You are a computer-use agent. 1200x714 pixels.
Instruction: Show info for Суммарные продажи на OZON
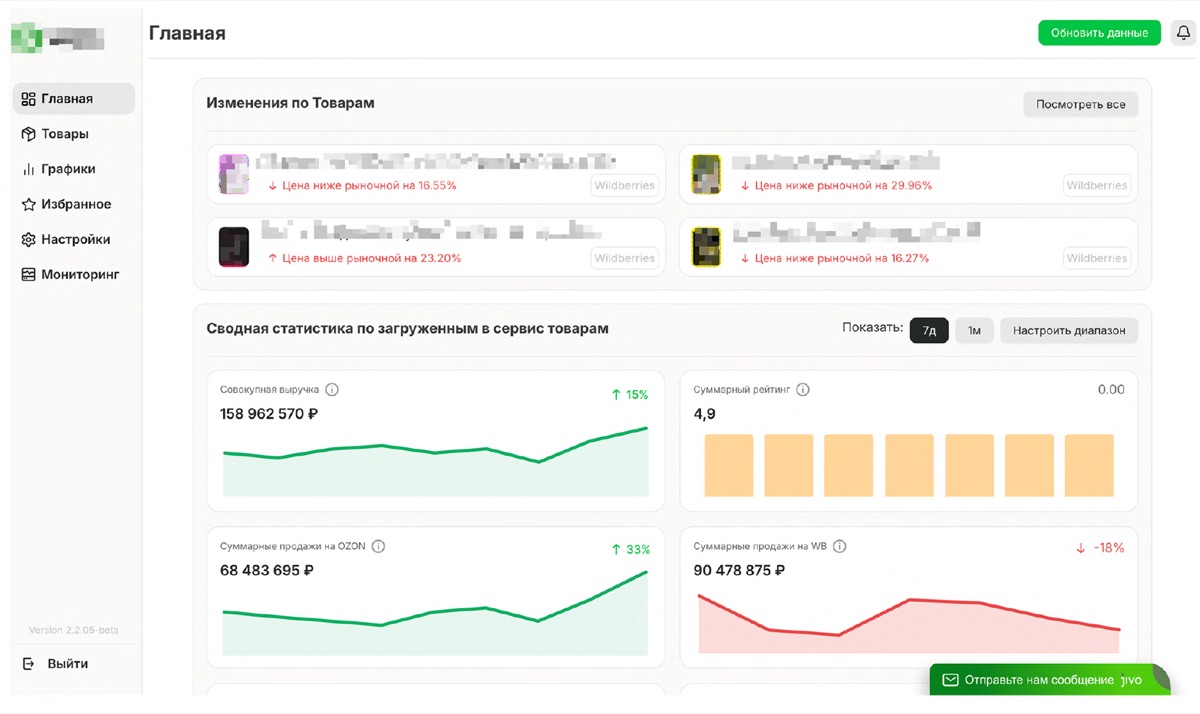[x=378, y=546]
